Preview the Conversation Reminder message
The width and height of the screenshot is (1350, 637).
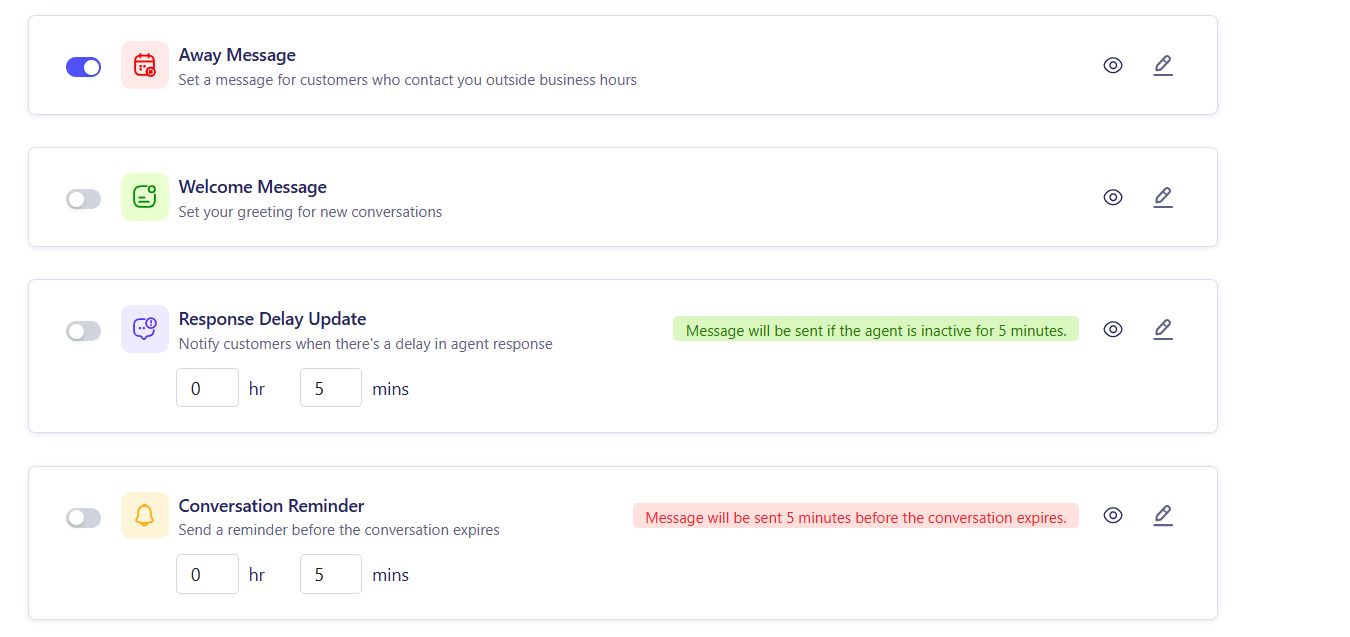(x=1113, y=516)
